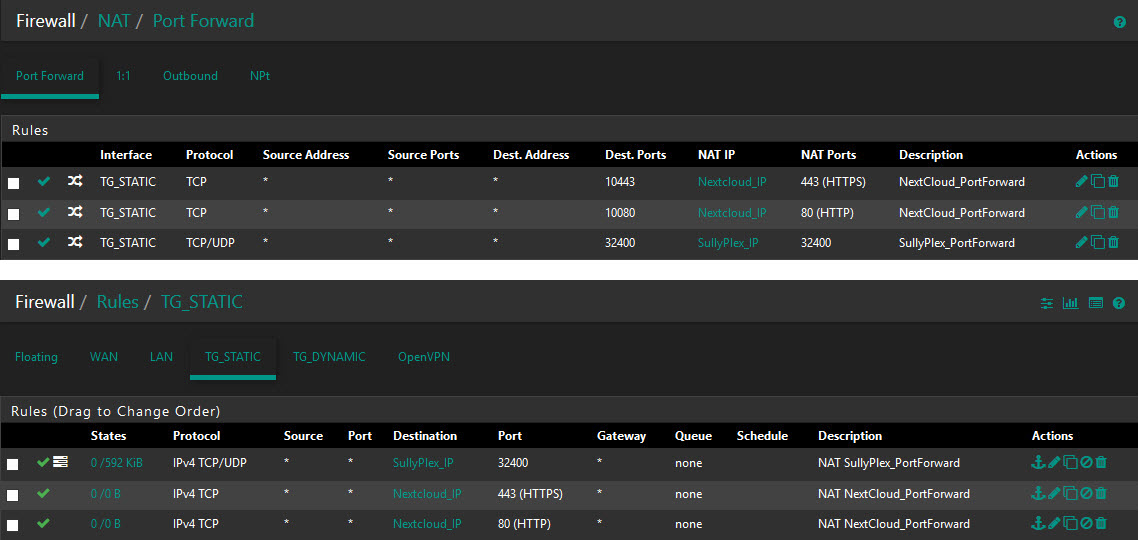This screenshot has width=1138, height=540.
Task: Select the checkbox for NAT rule 10443
Action: [14, 184]
